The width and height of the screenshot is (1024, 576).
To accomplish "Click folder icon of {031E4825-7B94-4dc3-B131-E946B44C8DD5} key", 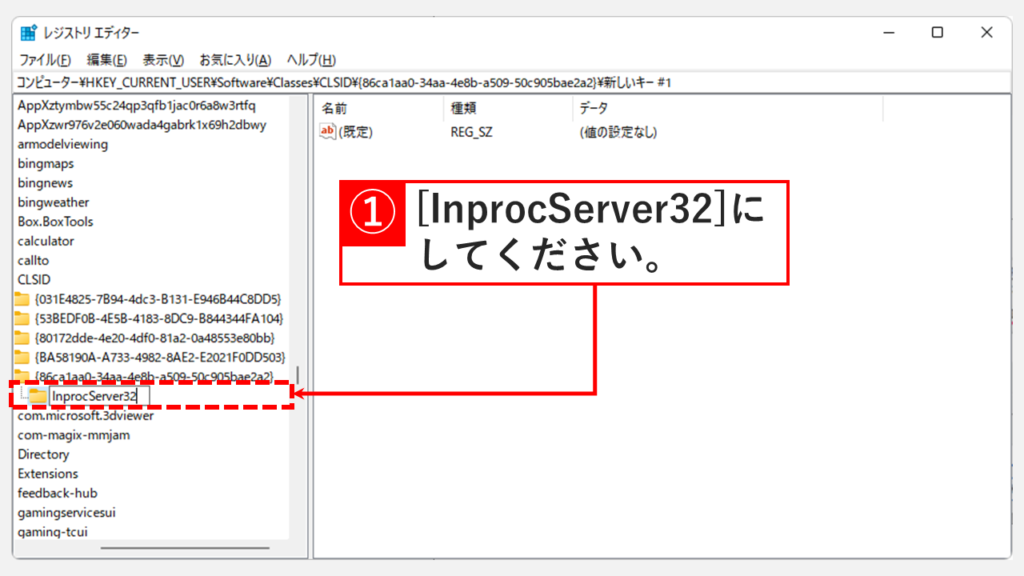I will (22, 299).
